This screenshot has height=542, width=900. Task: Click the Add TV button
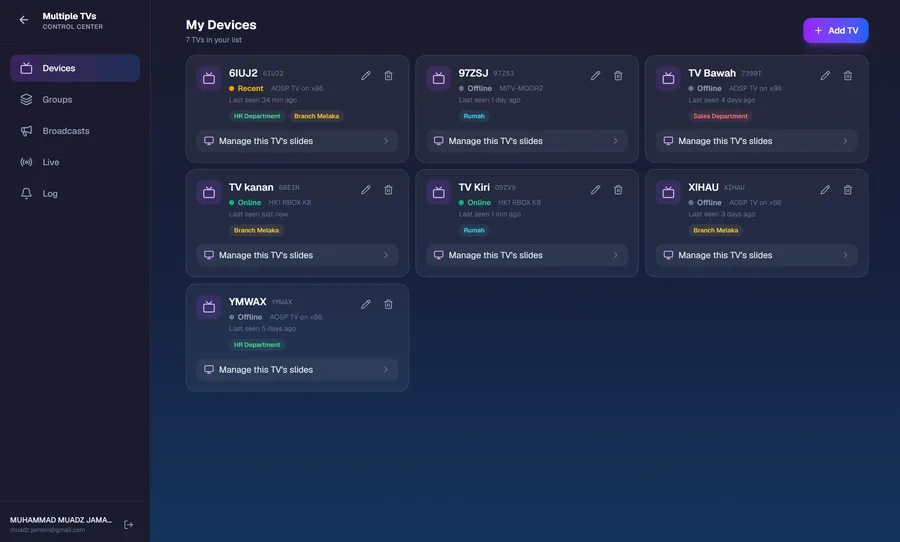pyautogui.click(x=835, y=30)
